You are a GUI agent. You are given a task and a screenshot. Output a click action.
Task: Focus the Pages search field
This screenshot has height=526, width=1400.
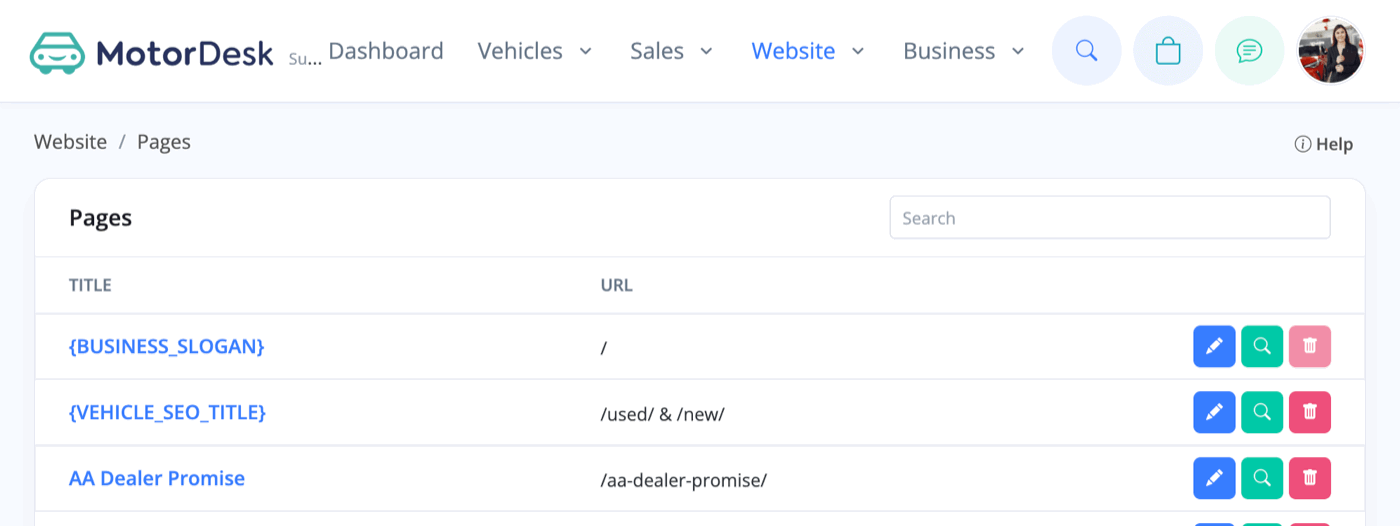click(x=1110, y=218)
